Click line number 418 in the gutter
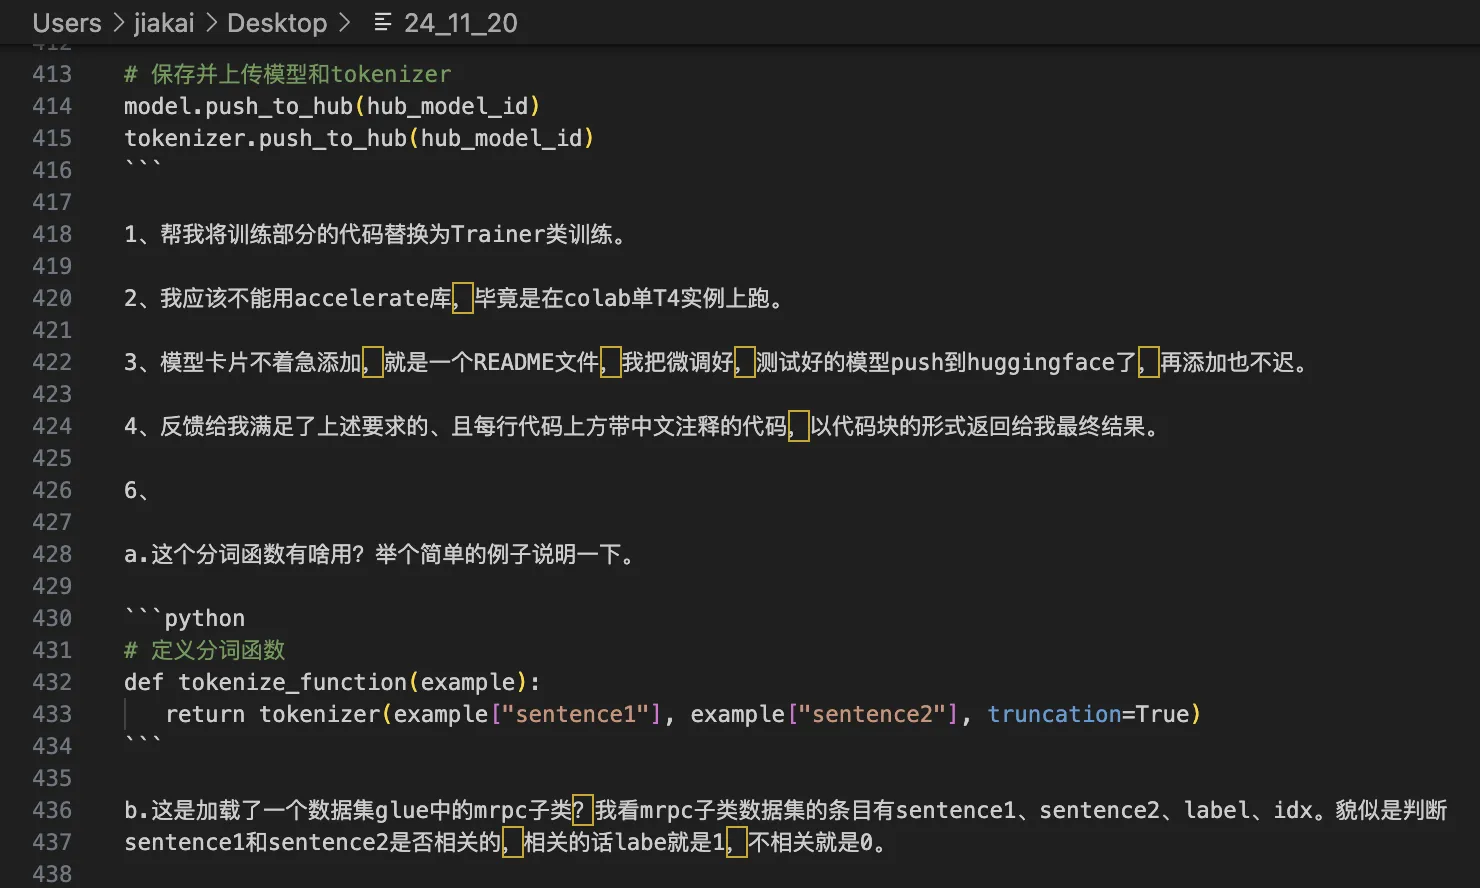 coord(52,234)
